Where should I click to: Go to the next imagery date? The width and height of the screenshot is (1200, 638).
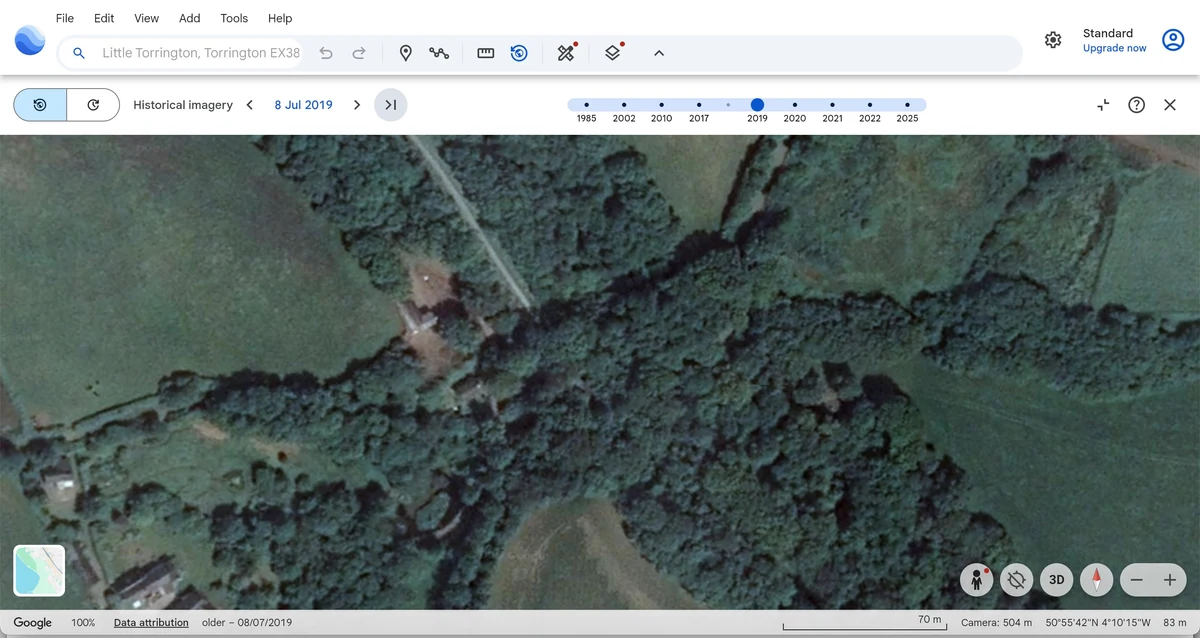coord(357,105)
